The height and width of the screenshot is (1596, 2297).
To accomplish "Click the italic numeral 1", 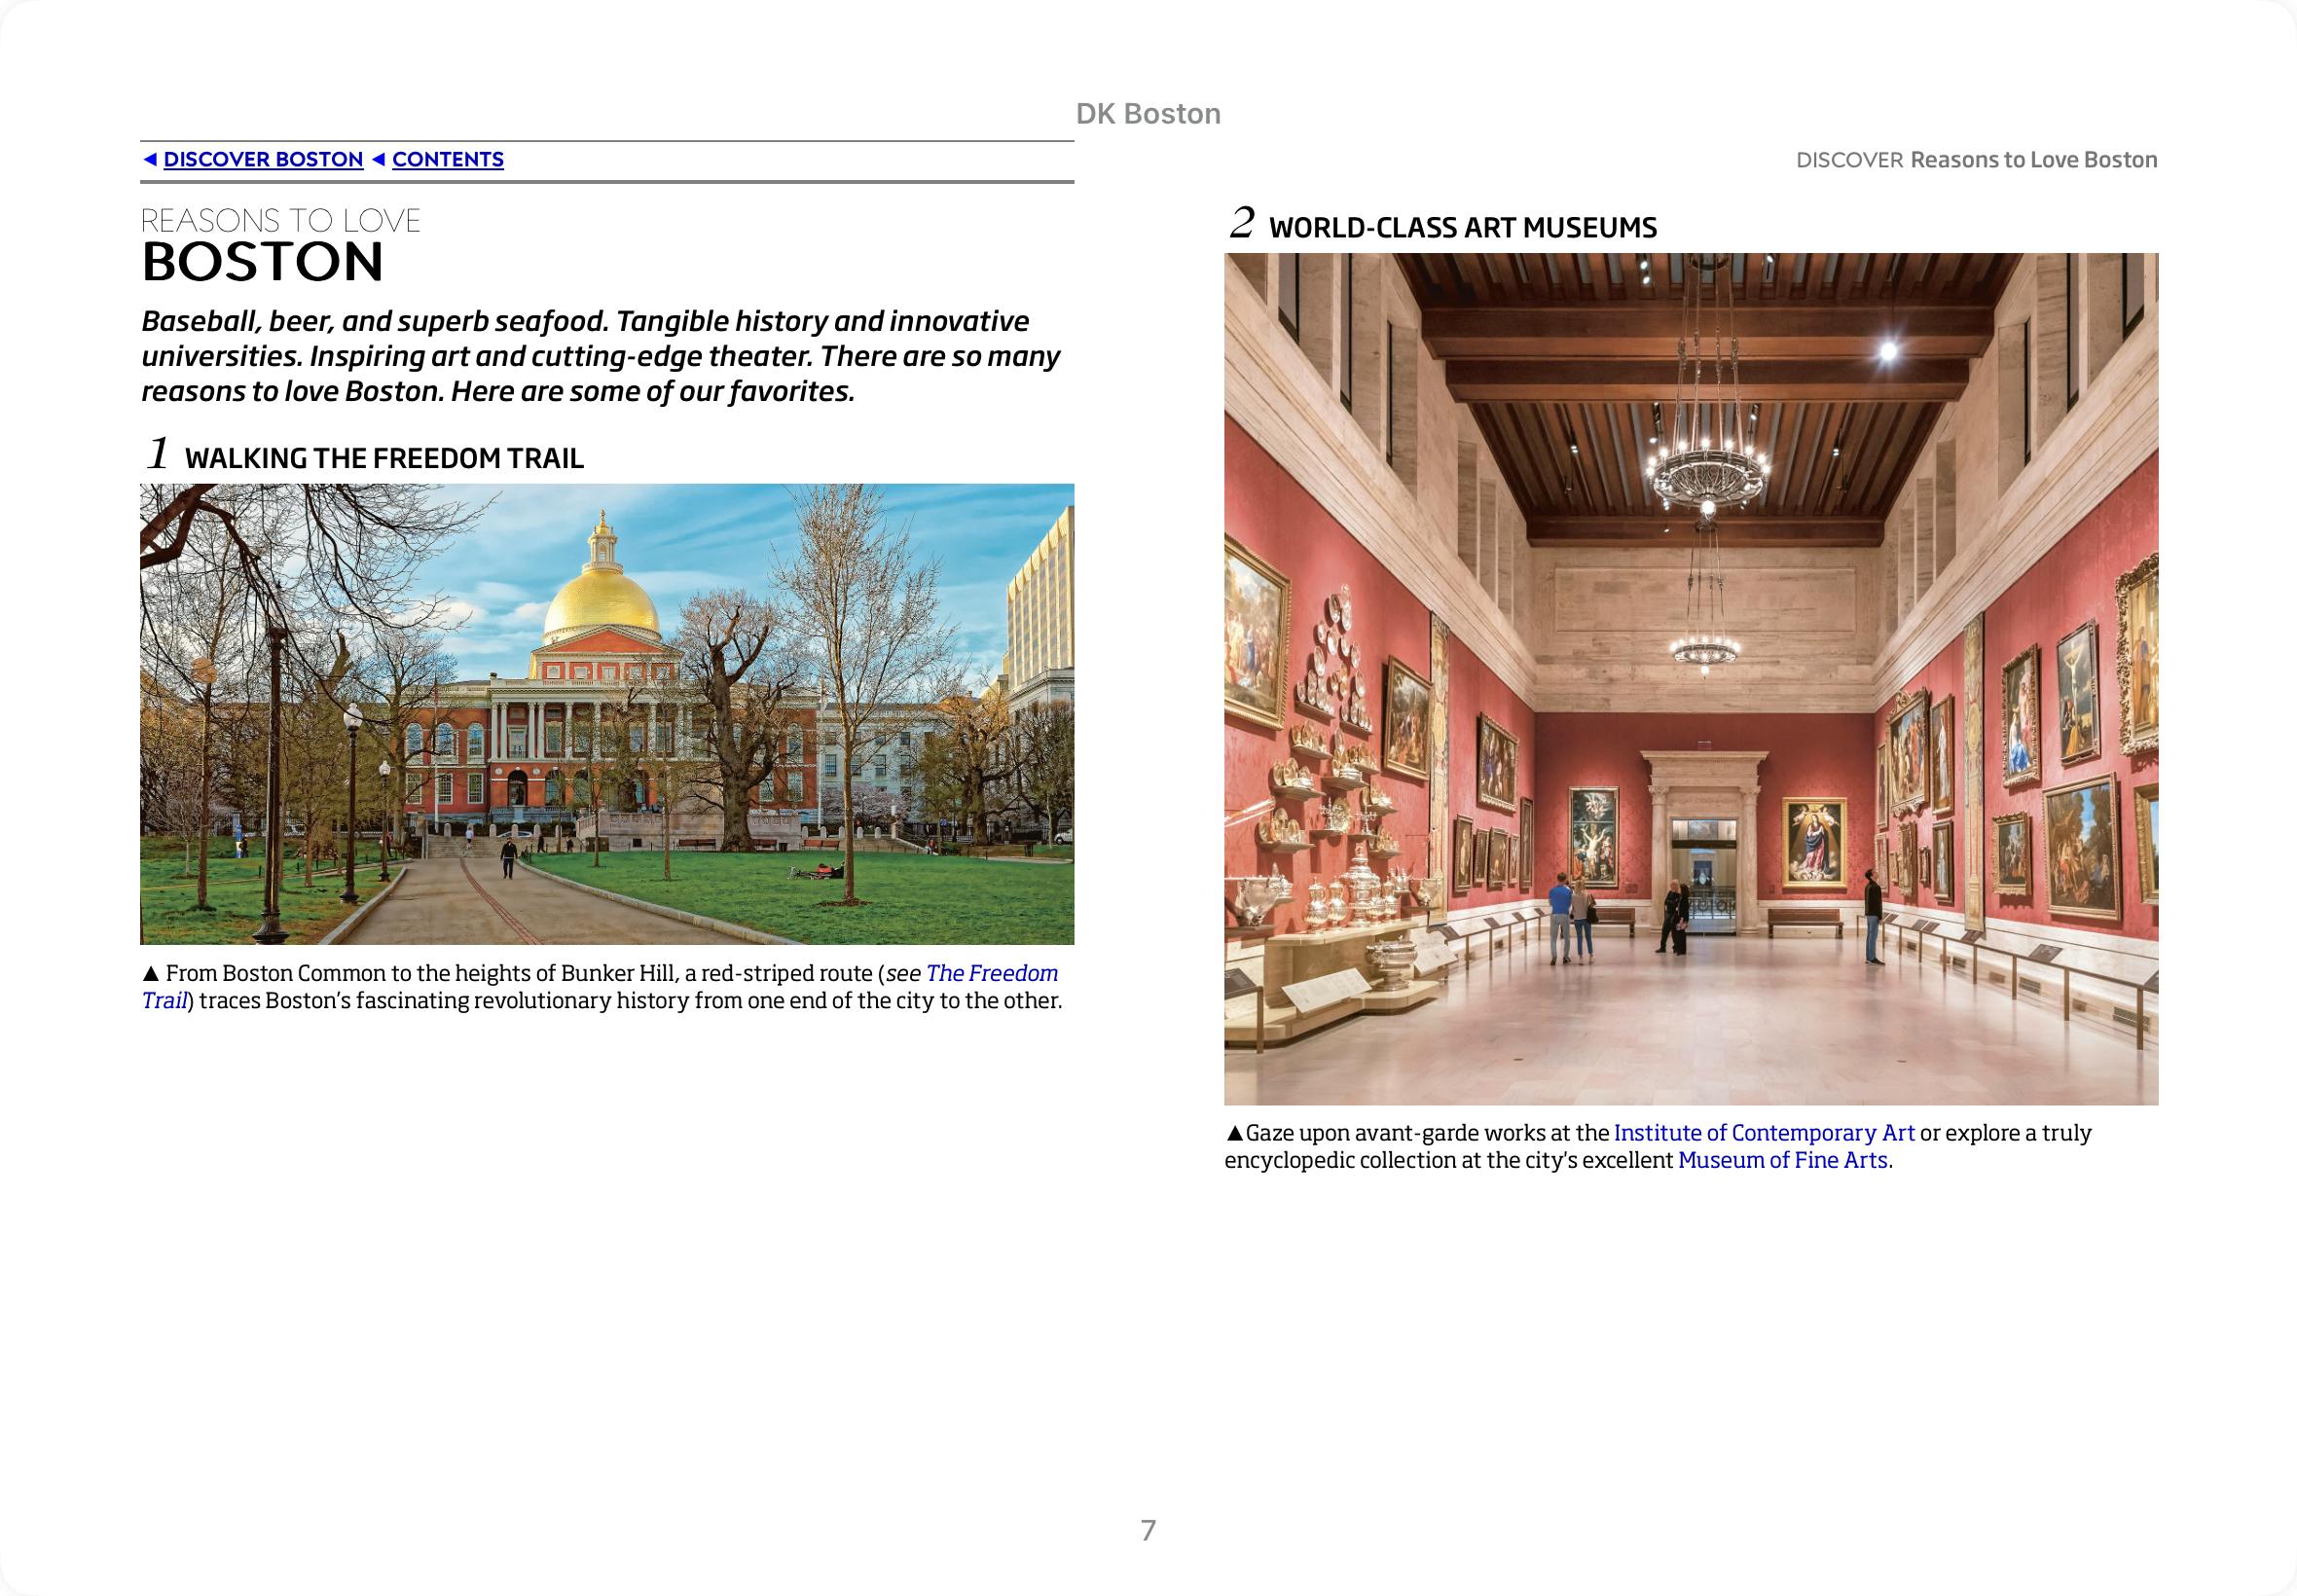I will tap(158, 453).
